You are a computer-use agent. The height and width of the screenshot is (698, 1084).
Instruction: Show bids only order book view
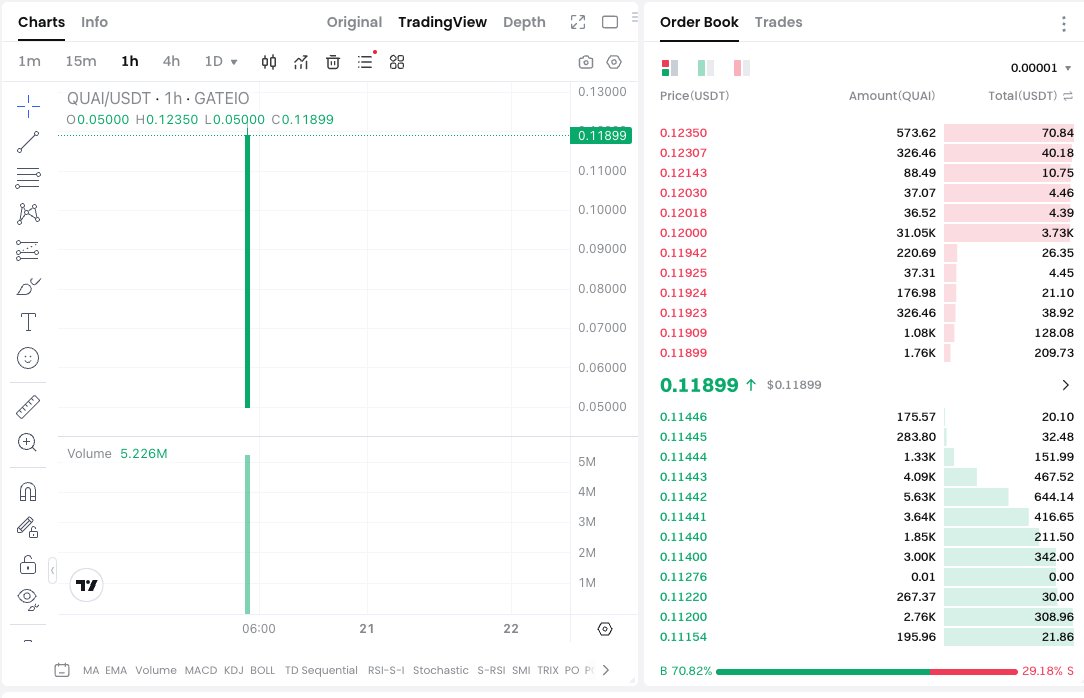click(x=706, y=68)
